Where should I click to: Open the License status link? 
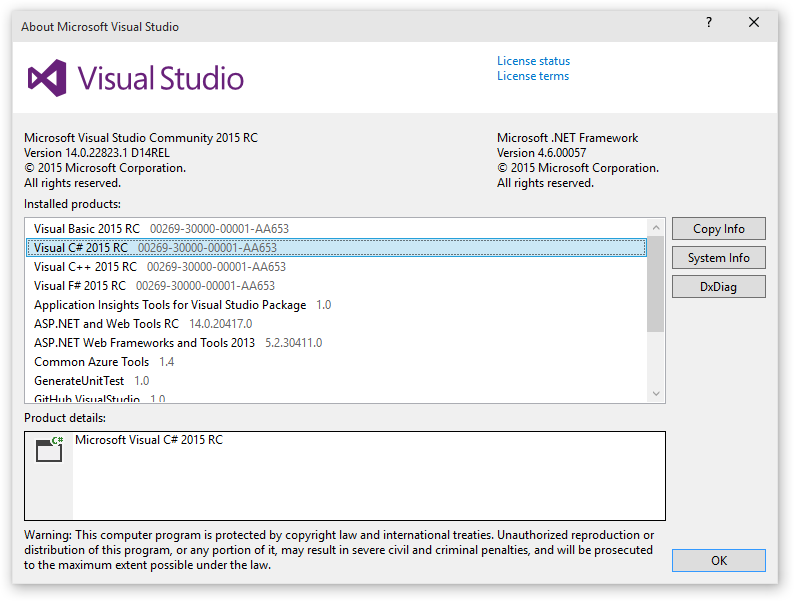(x=533, y=61)
